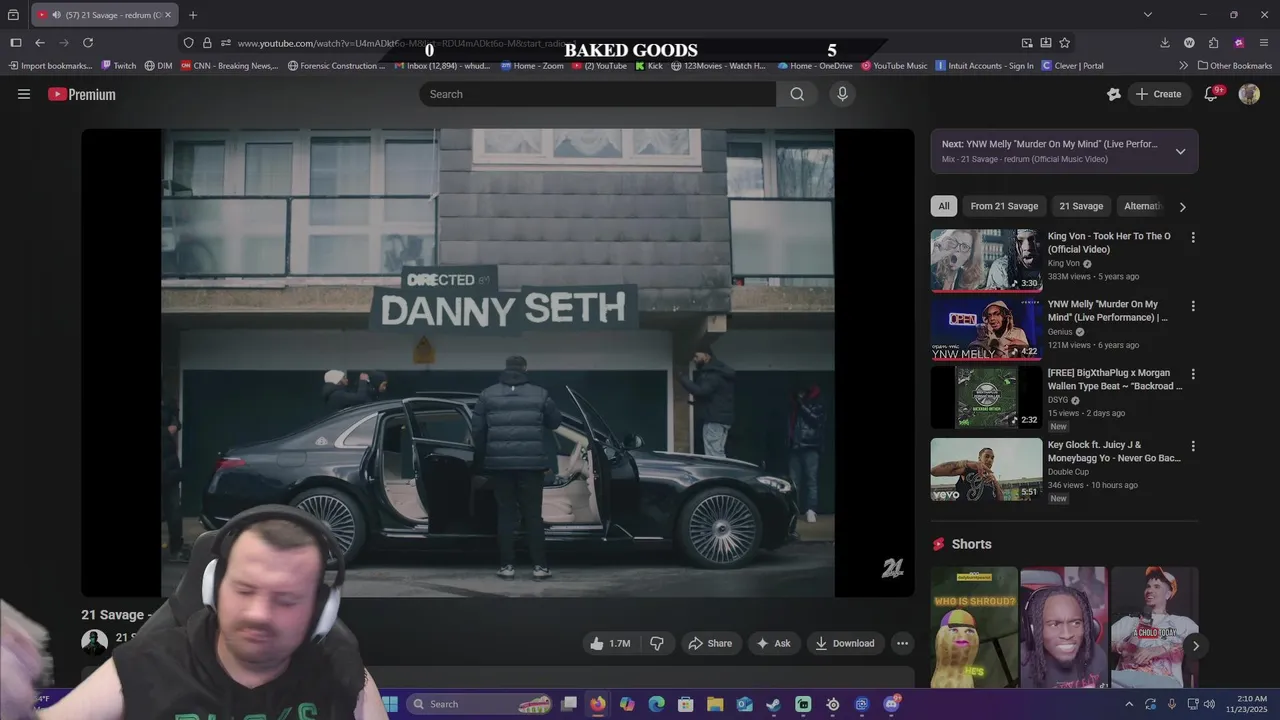Image resolution: width=1280 pixels, height=720 pixels.
Task: Open the YouTube Music bookmark
Action: [894, 66]
